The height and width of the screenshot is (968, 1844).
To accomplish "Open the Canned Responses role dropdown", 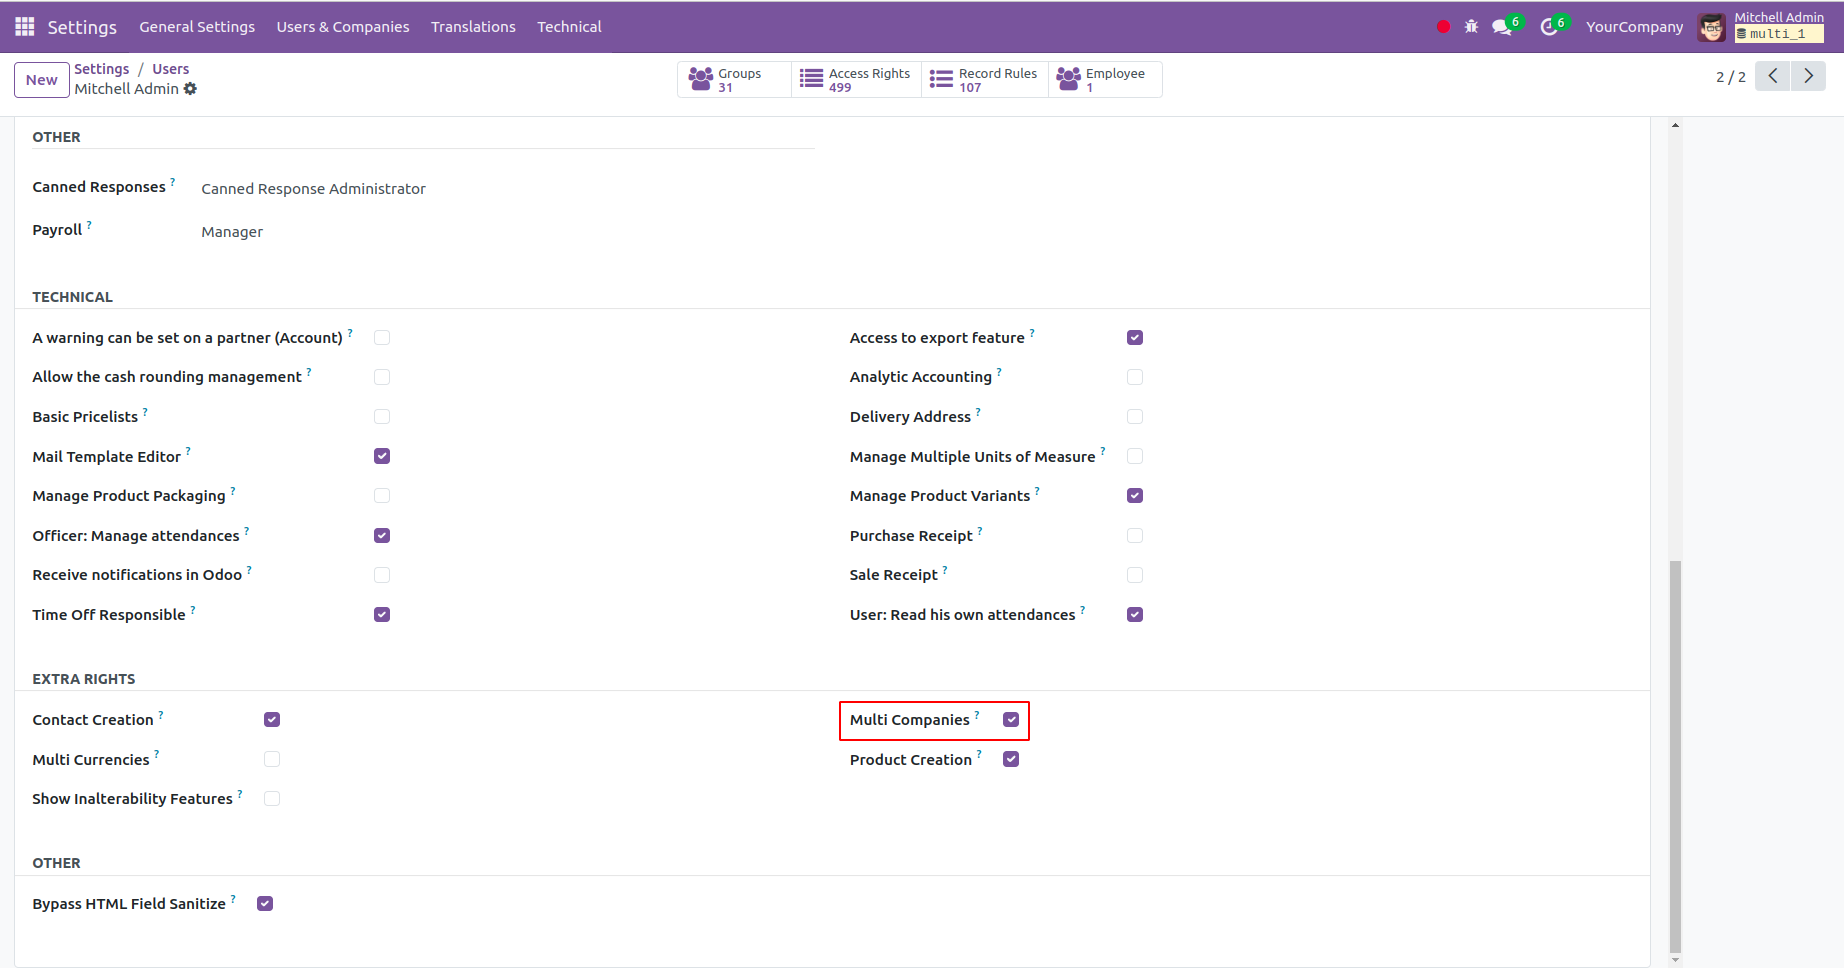I will tap(313, 189).
